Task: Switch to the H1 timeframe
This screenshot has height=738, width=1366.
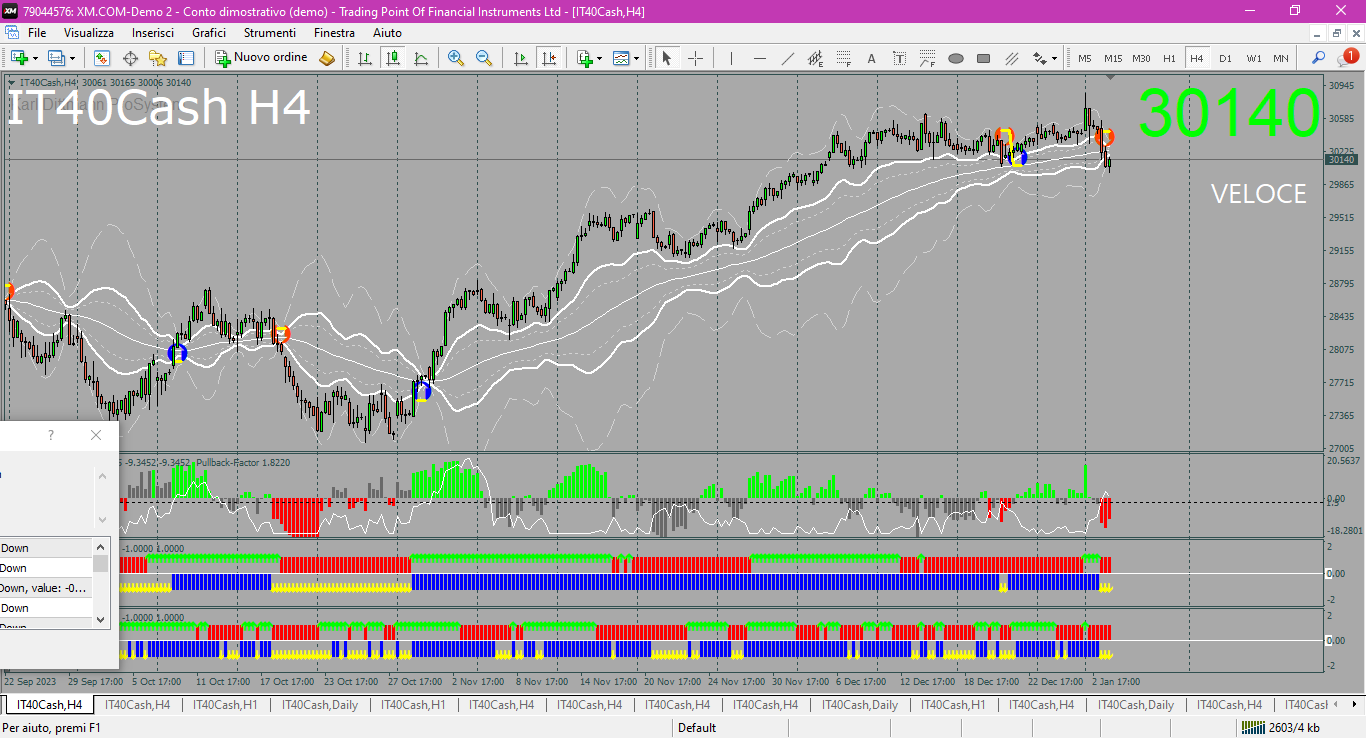Action: click(x=1169, y=58)
